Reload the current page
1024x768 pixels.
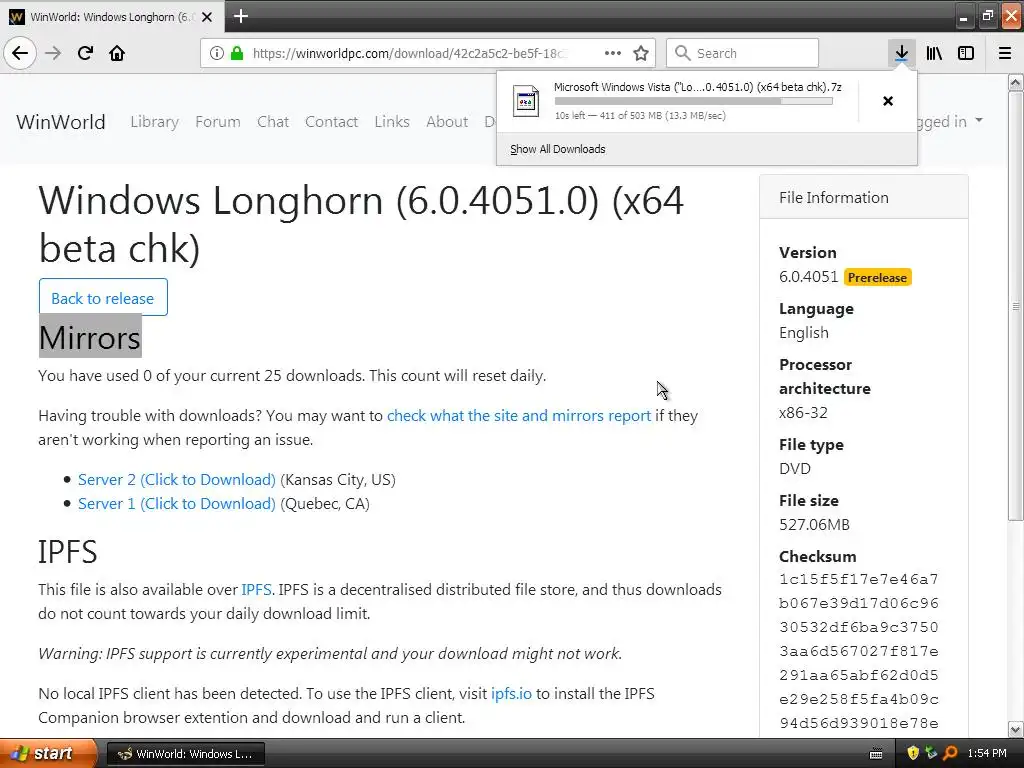85,53
